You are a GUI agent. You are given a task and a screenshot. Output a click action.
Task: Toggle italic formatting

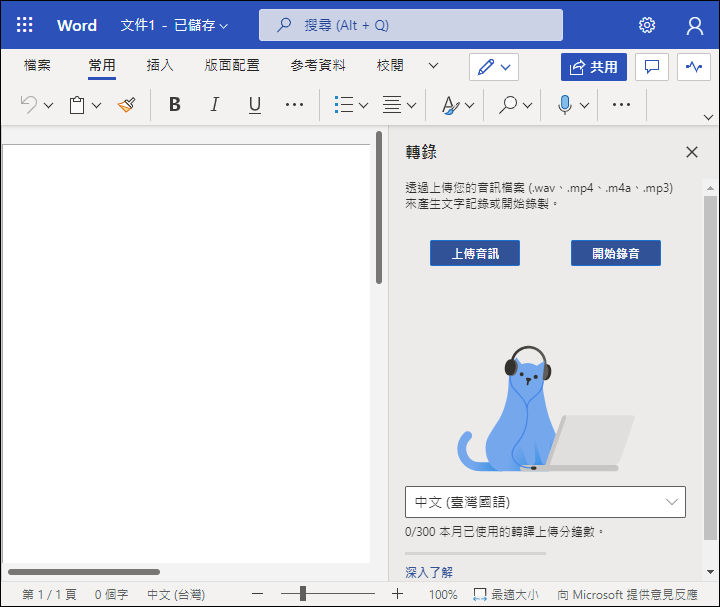click(x=214, y=105)
